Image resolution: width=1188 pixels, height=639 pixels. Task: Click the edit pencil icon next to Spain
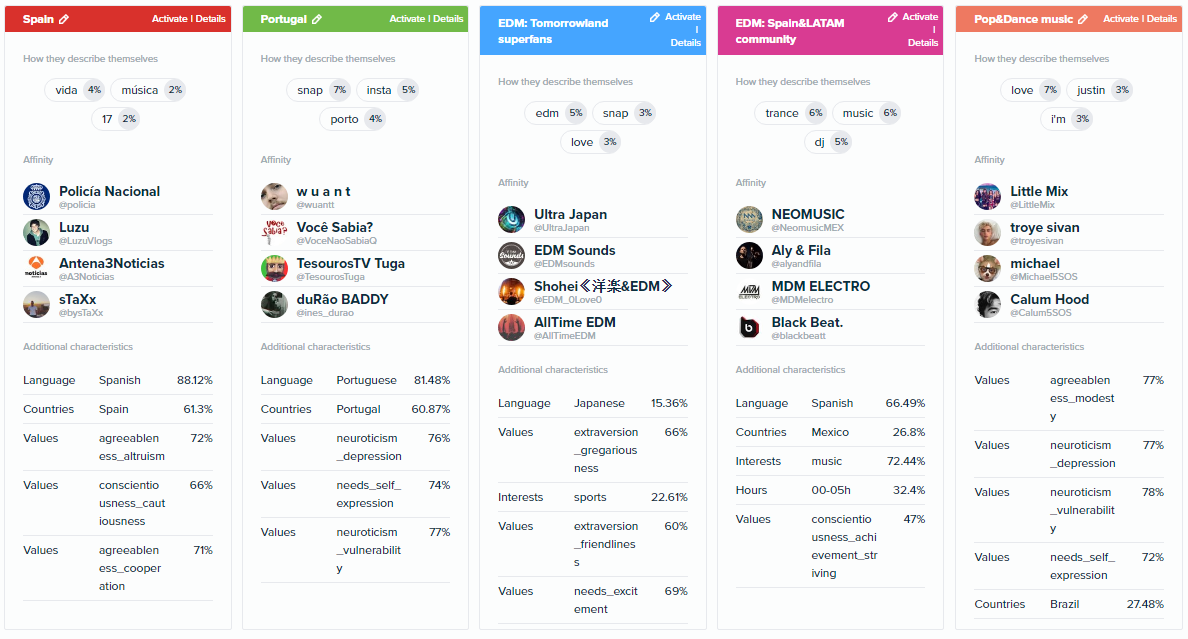(64, 19)
